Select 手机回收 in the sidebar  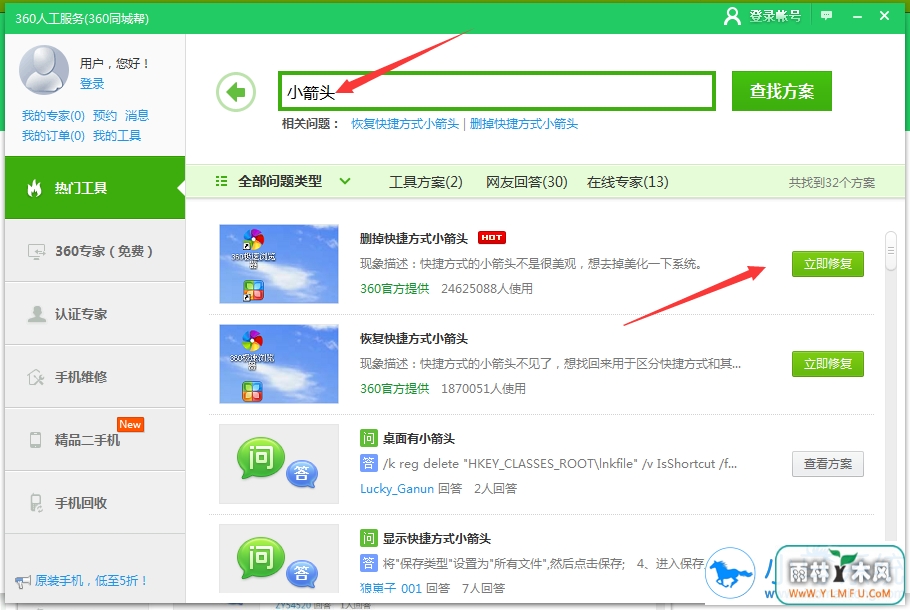[95, 503]
